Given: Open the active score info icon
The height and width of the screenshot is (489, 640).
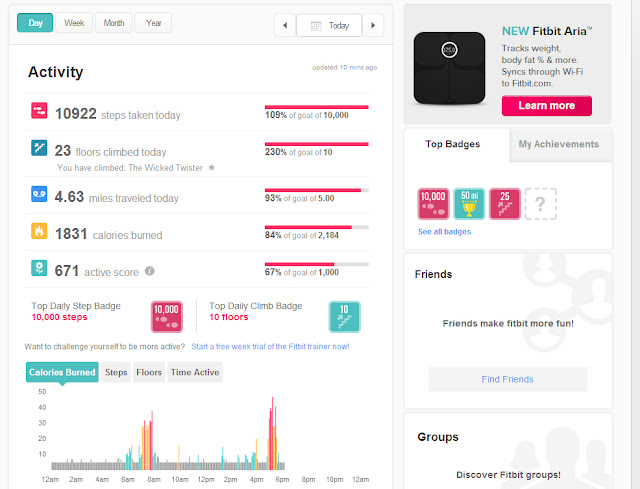Looking at the screenshot, I should (x=150, y=271).
